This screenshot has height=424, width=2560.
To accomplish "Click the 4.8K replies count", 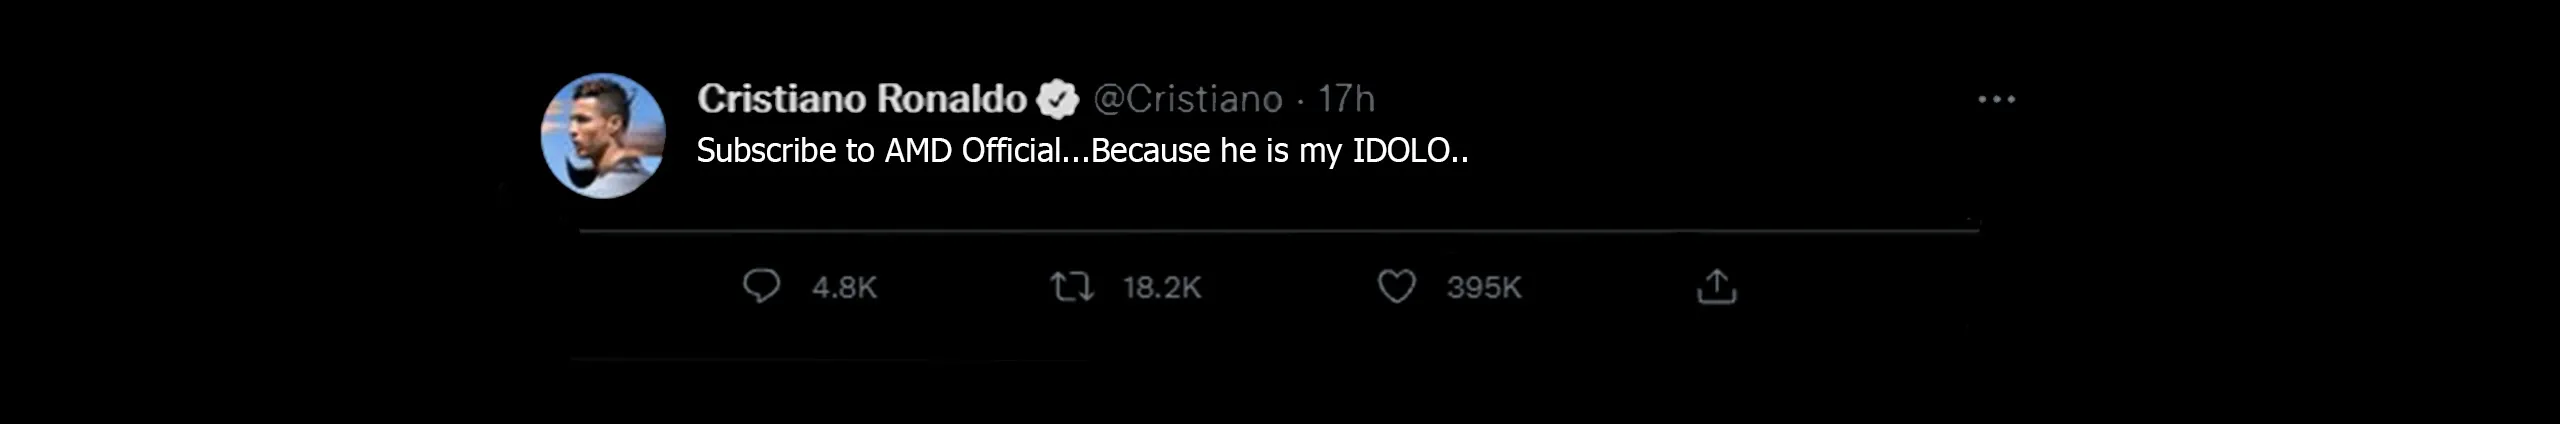I will point(844,288).
